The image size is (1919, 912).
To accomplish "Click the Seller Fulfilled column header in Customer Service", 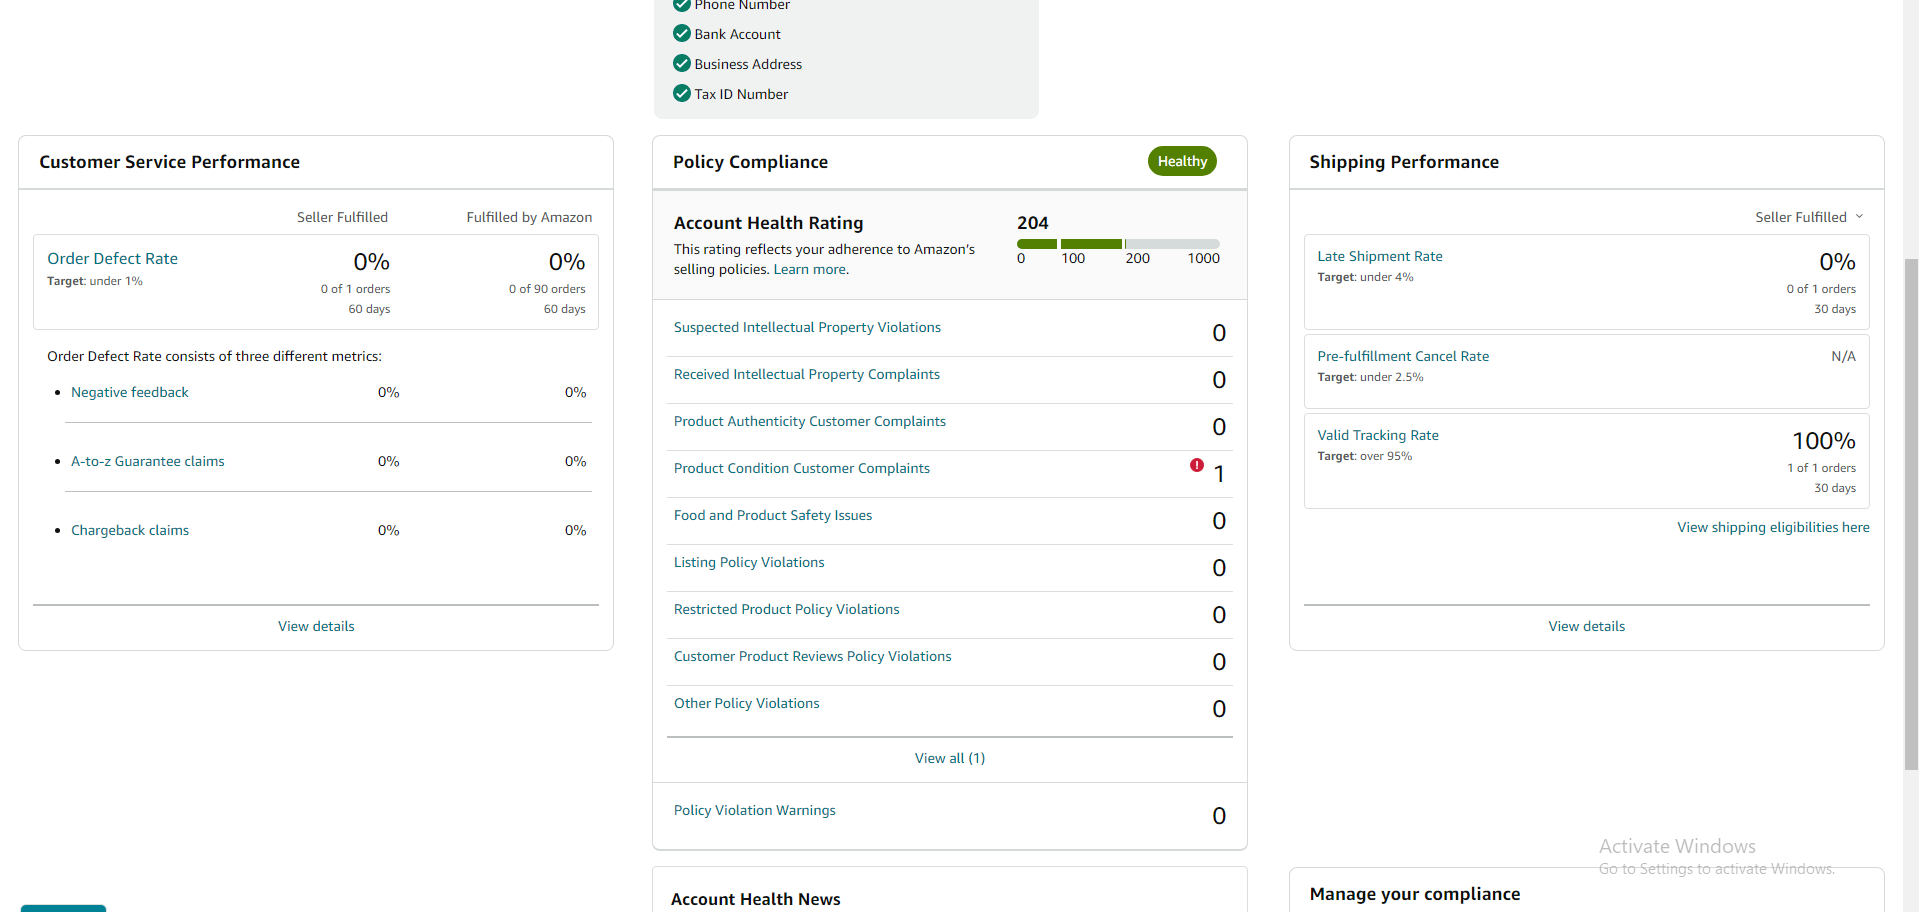I will pos(342,217).
